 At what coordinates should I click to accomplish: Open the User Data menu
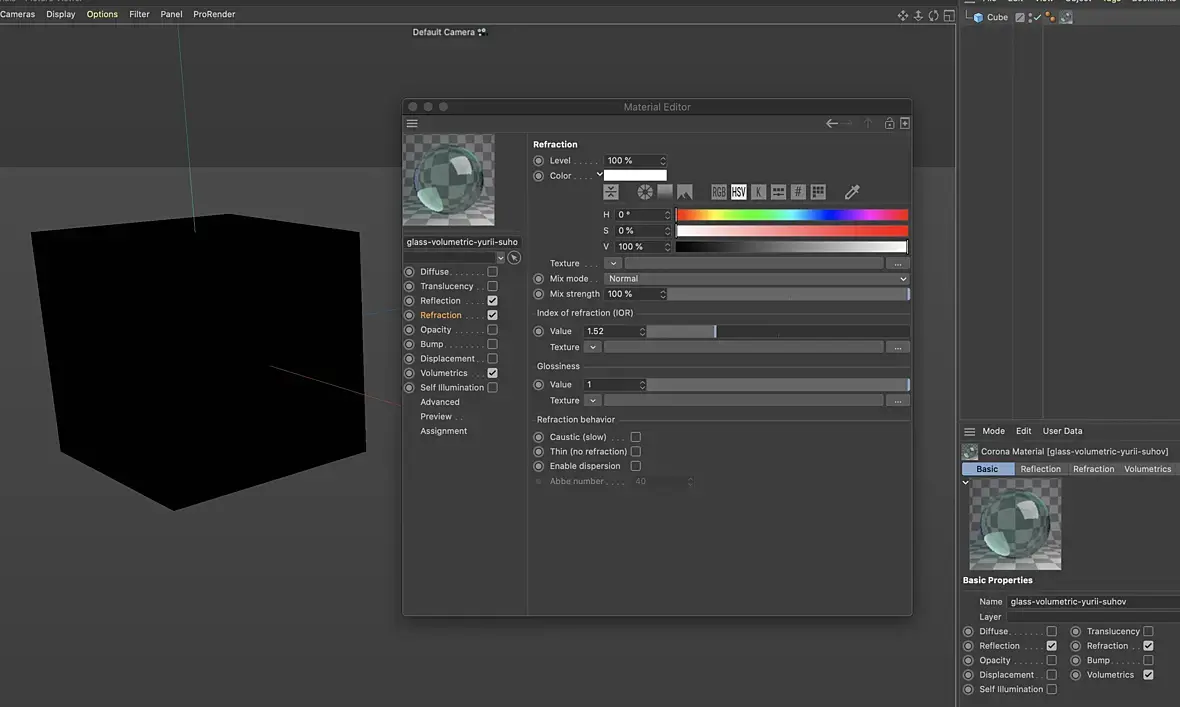click(x=1063, y=431)
